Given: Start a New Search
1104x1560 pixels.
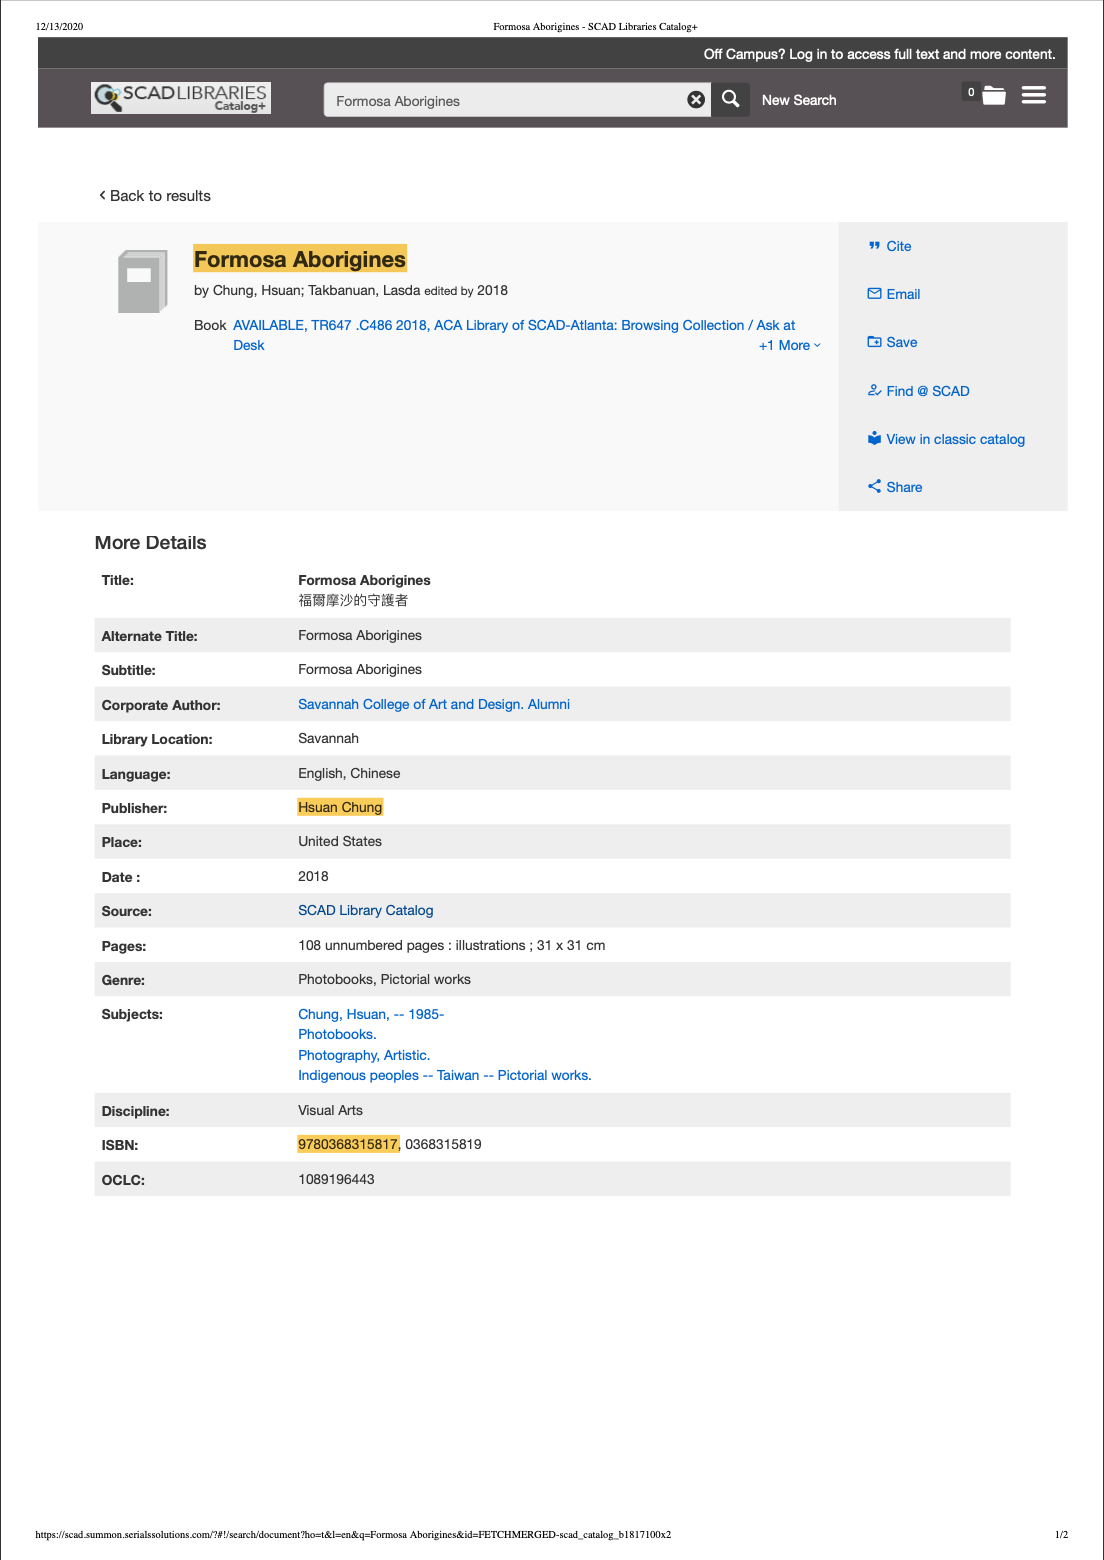Looking at the screenshot, I should (x=799, y=100).
